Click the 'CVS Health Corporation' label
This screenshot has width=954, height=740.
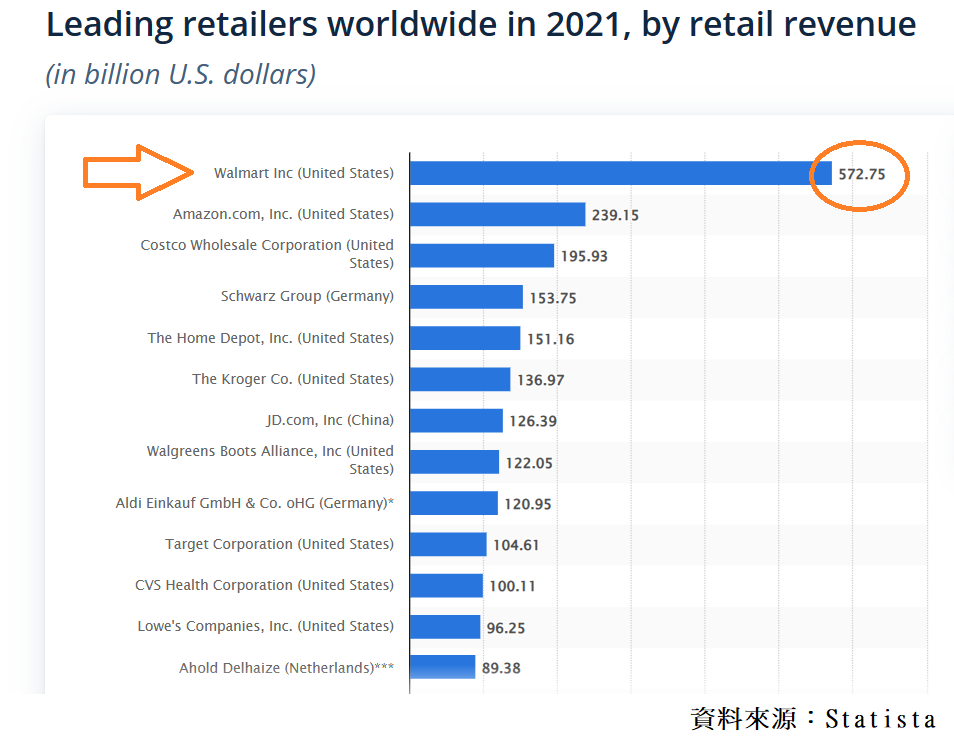(264, 585)
